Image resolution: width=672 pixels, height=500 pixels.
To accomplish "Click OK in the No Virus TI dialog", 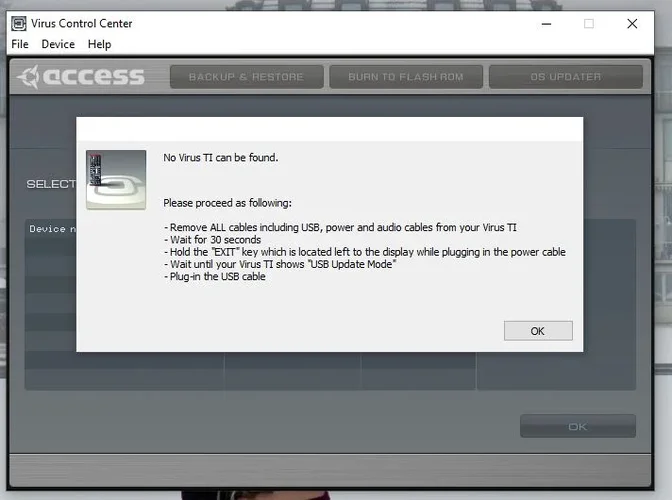I will pos(538,331).
